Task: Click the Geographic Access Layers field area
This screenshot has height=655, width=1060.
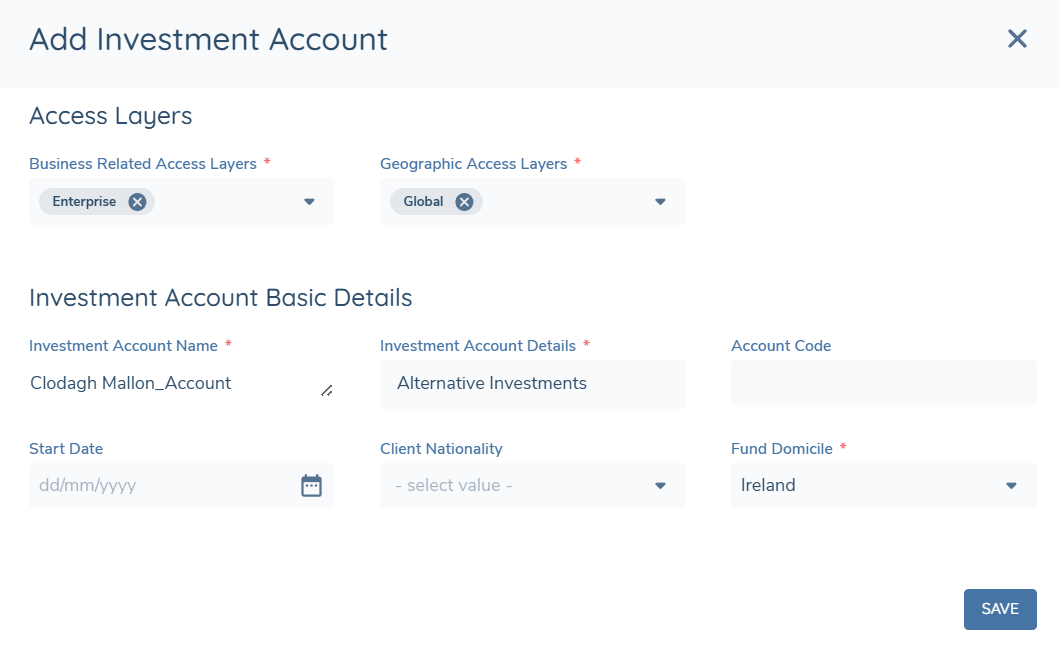Action: (560, 201)
